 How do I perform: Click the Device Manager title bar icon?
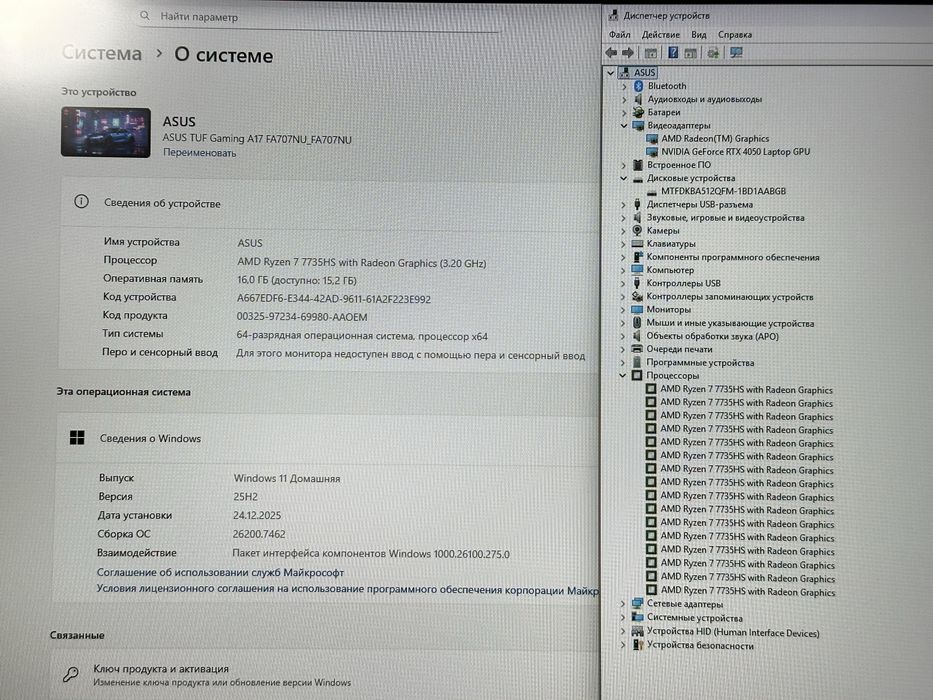pyautogui.click(x=613, y=15)
